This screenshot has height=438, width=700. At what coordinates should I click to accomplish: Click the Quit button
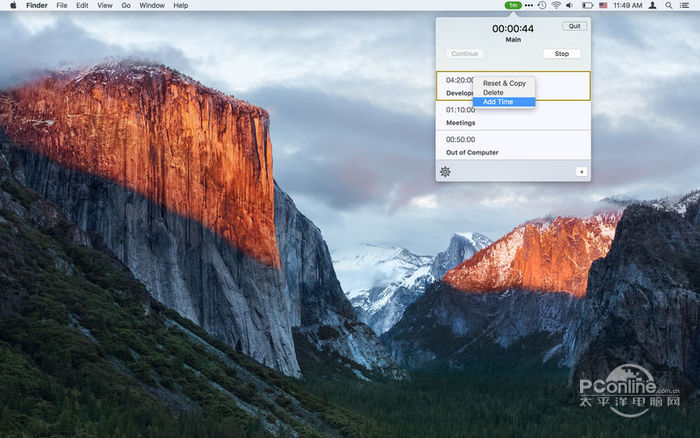click(574, 26)
